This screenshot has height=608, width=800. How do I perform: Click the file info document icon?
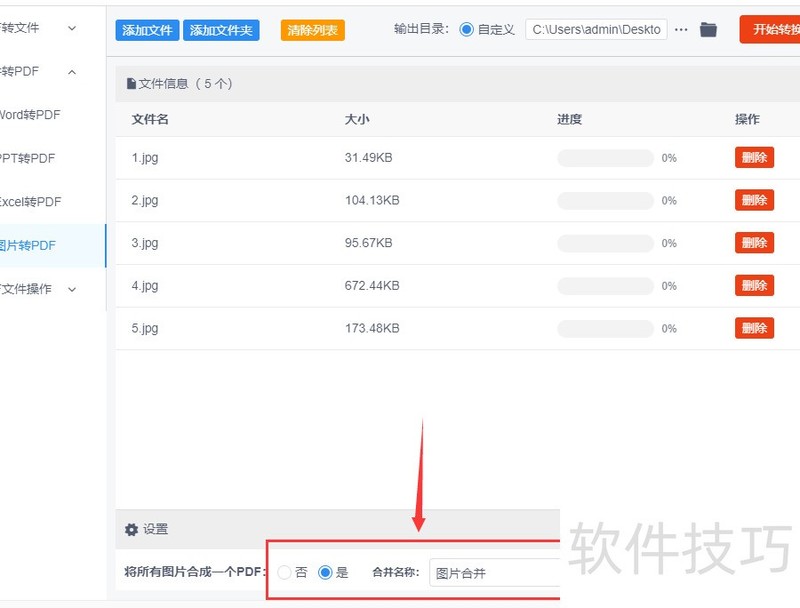[131, 84]
